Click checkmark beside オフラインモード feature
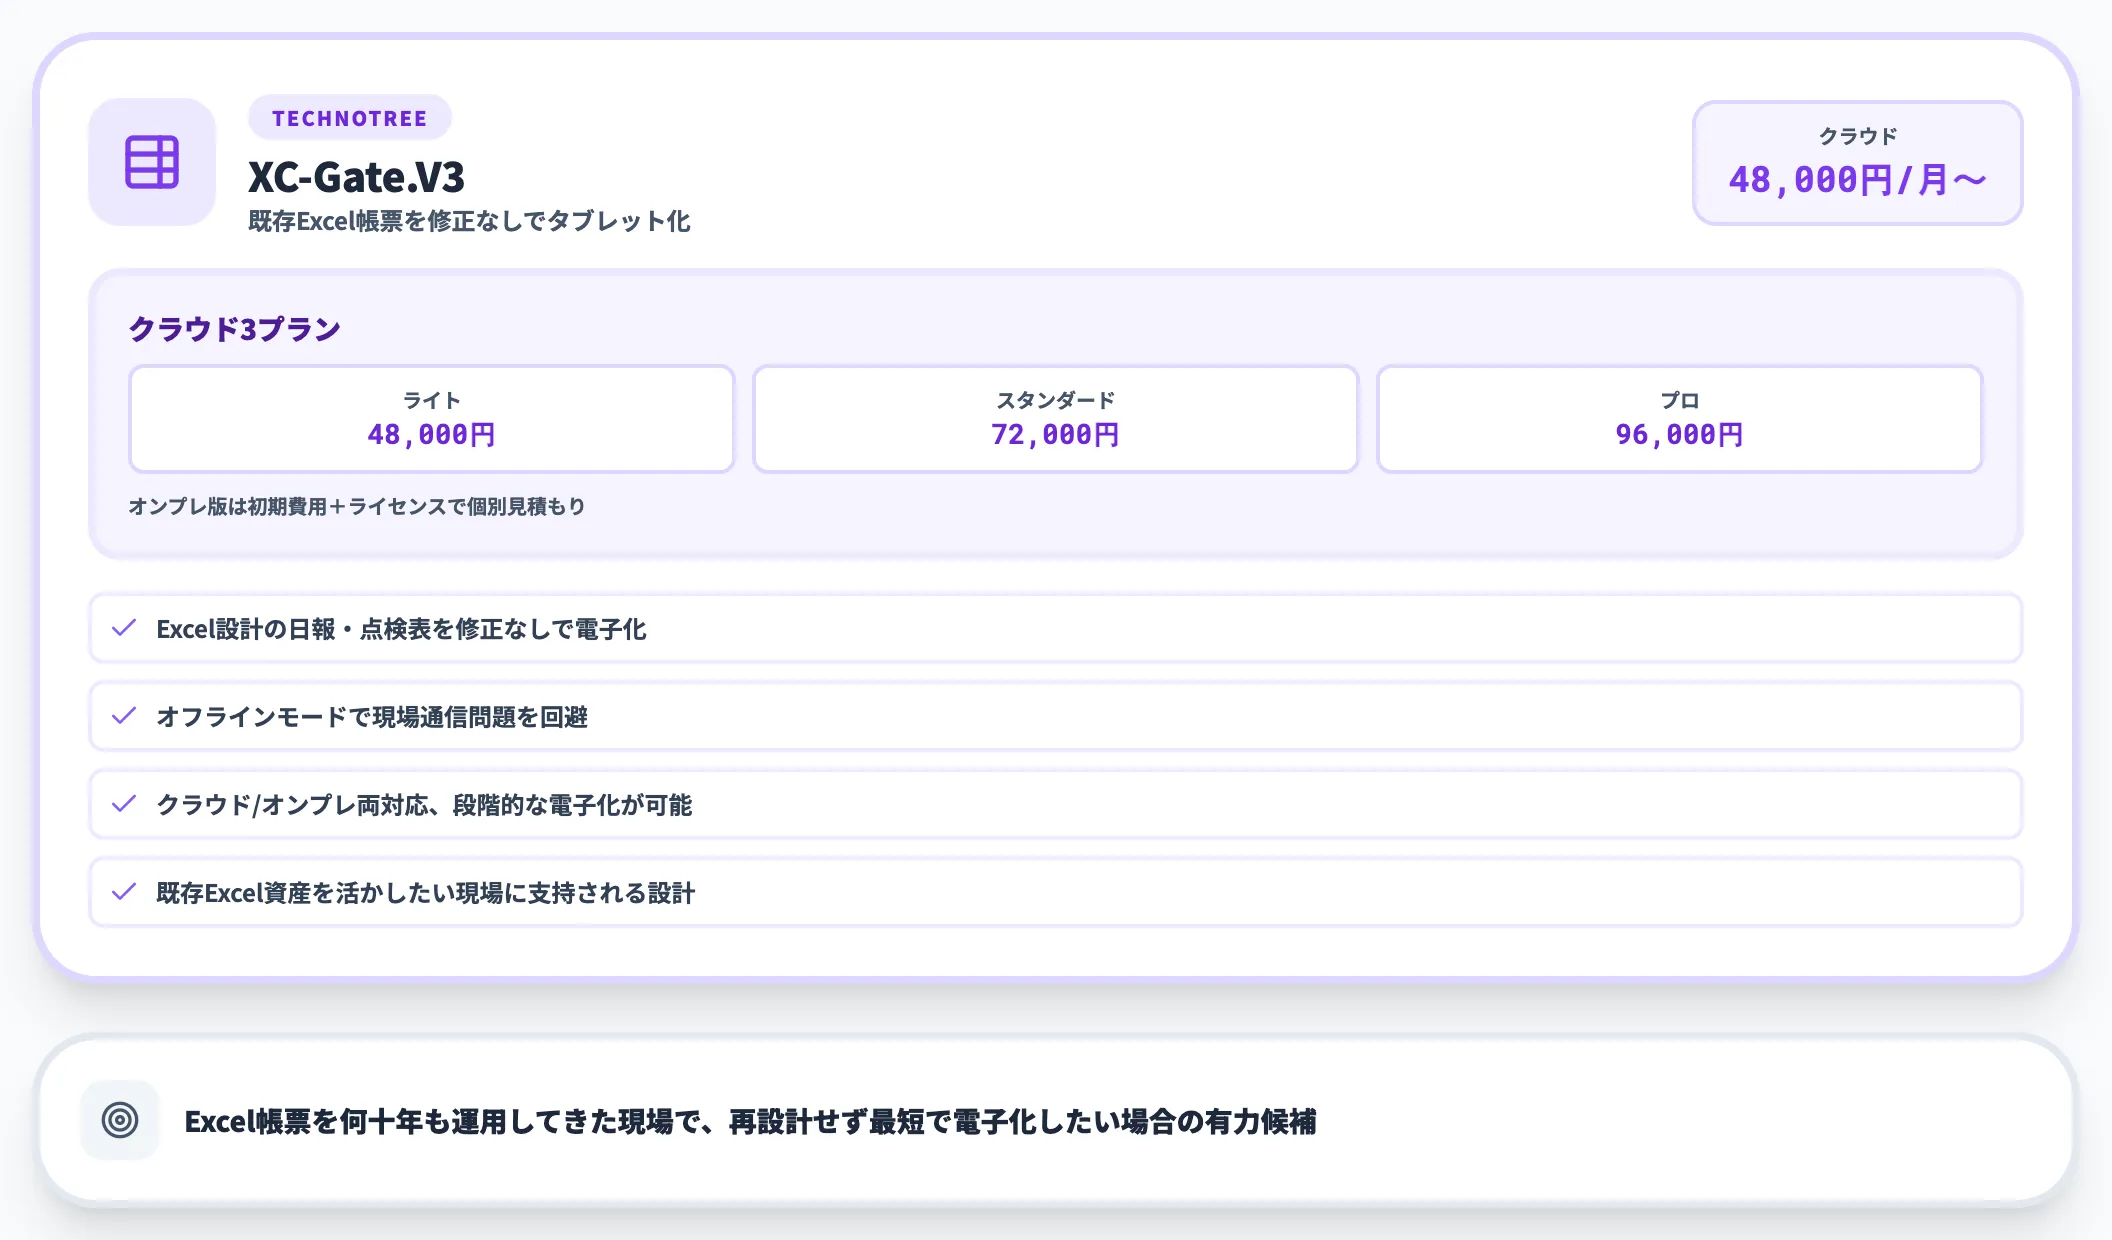 [124, 716]
